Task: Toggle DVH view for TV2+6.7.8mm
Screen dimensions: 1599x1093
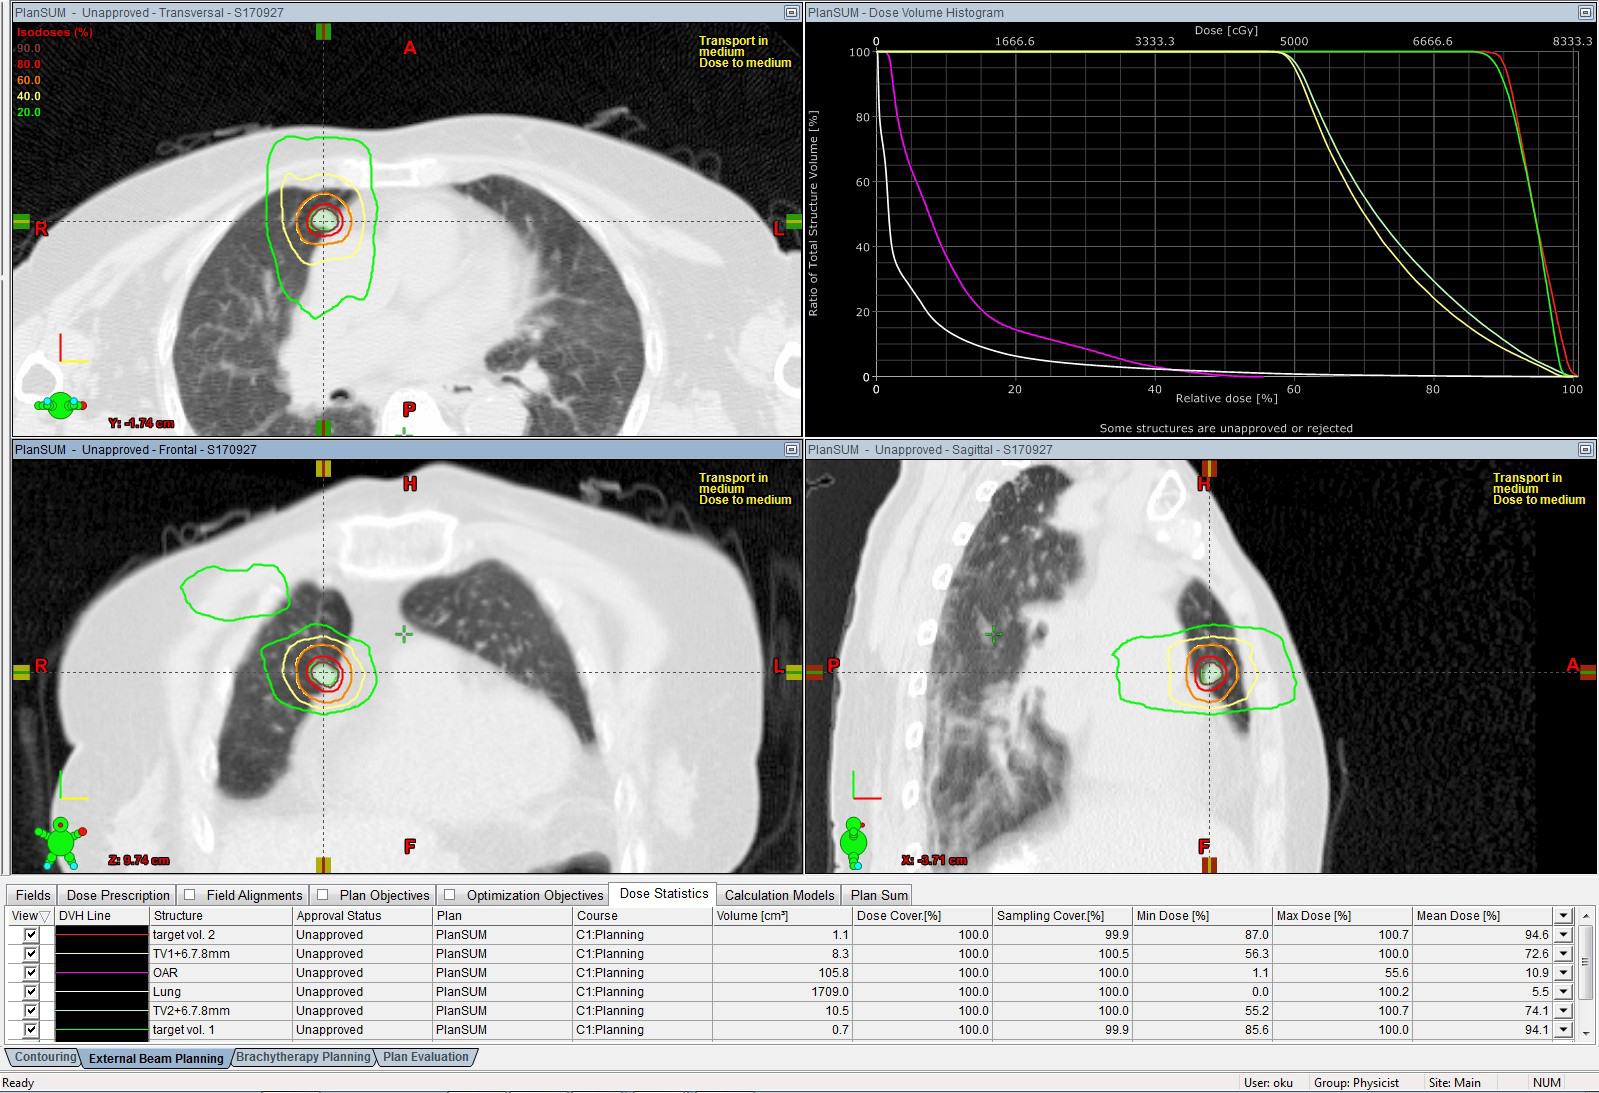Action: coord(31,1011)
